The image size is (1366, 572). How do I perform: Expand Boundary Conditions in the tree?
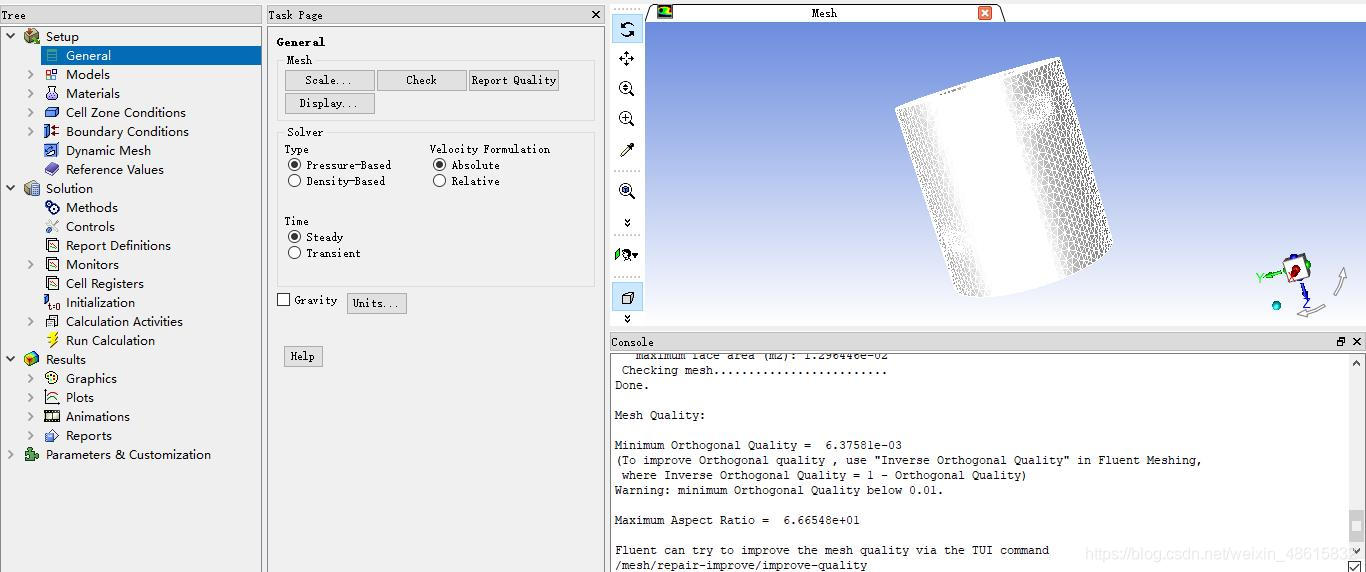click(x=30, y=131)
